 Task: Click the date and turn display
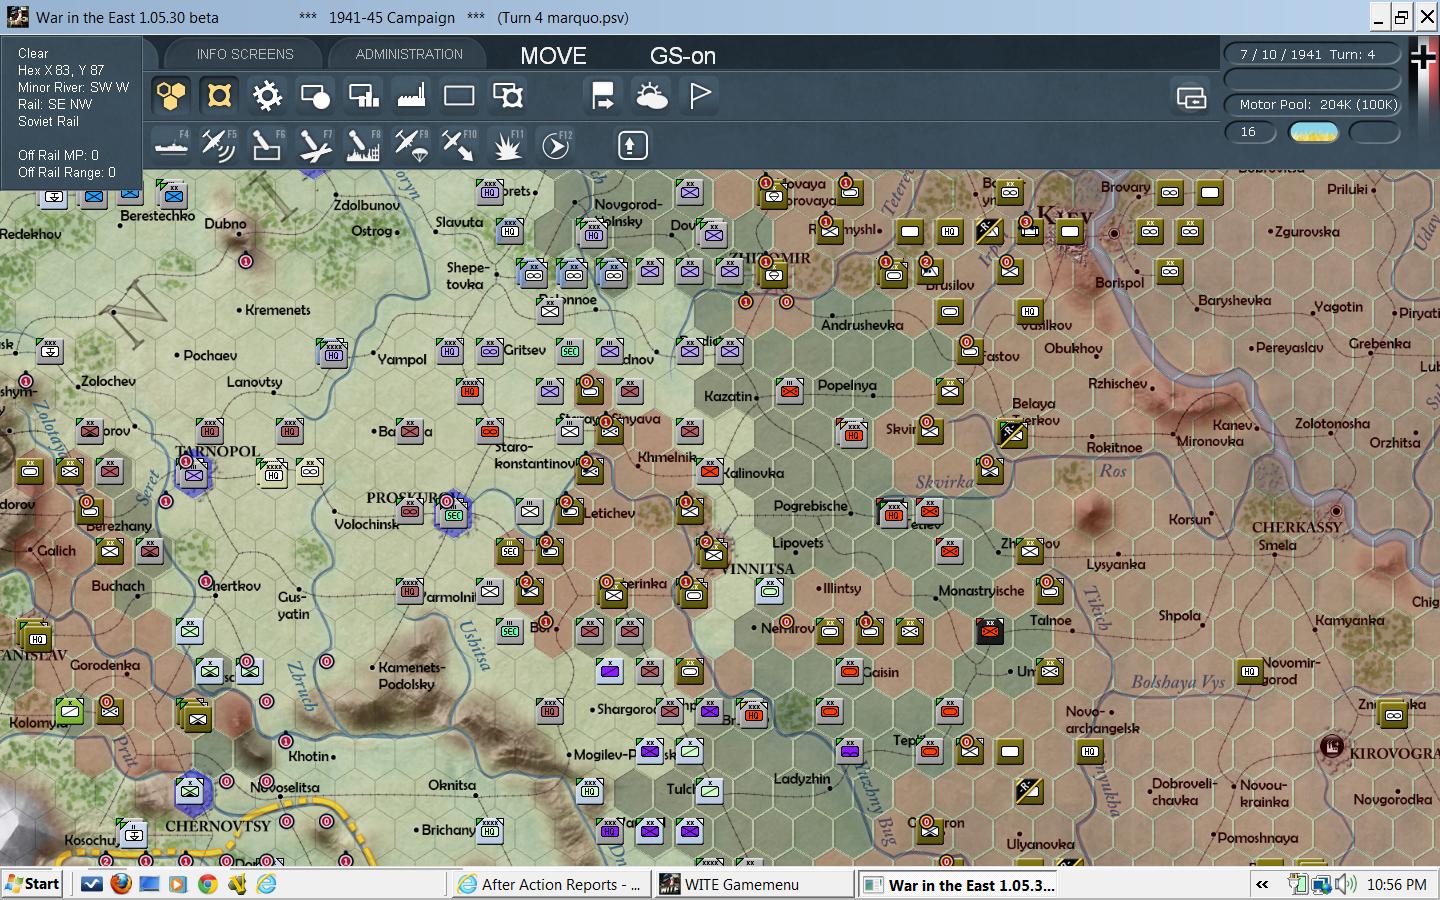1312,54
